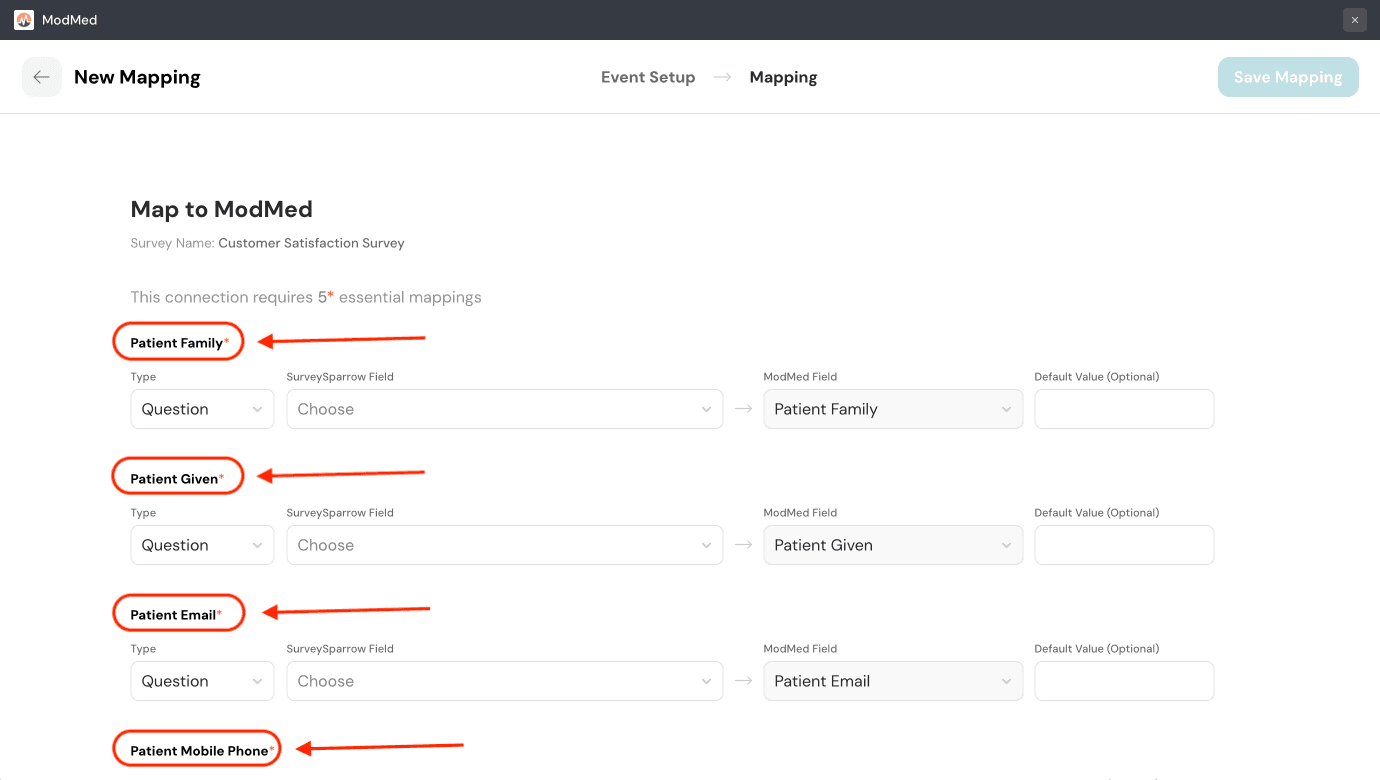Click Default Value field for Patient Email
The height and width of the screenshot is (780, 1380).
1123,681
